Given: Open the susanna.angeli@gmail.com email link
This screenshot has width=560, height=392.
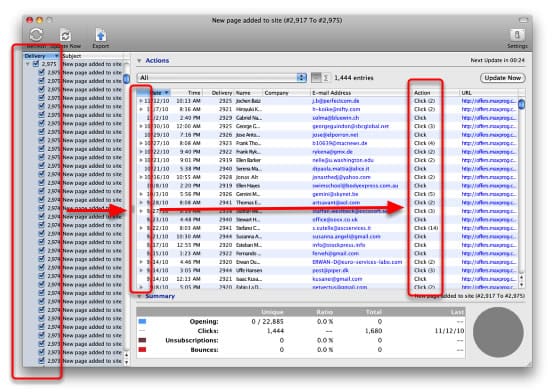Looking at the screenshot, I should (x=346, y=237).
